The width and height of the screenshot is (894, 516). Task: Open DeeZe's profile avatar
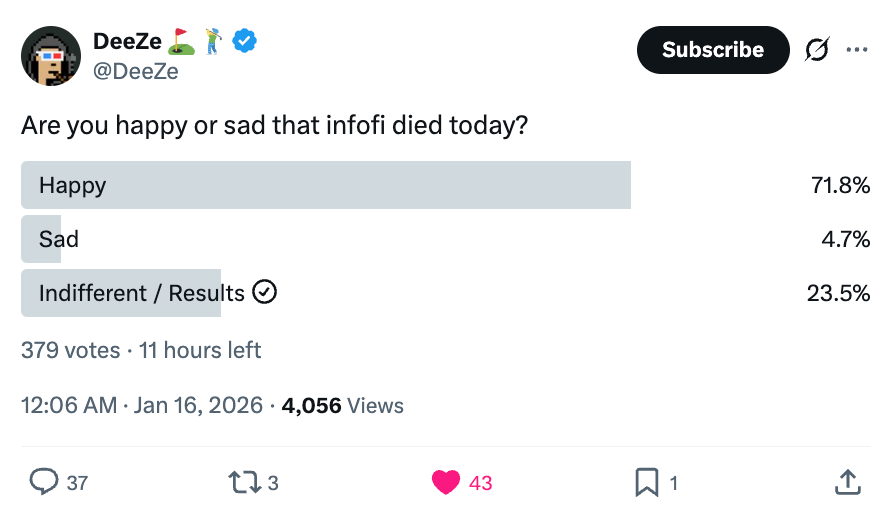pos(50,55)
